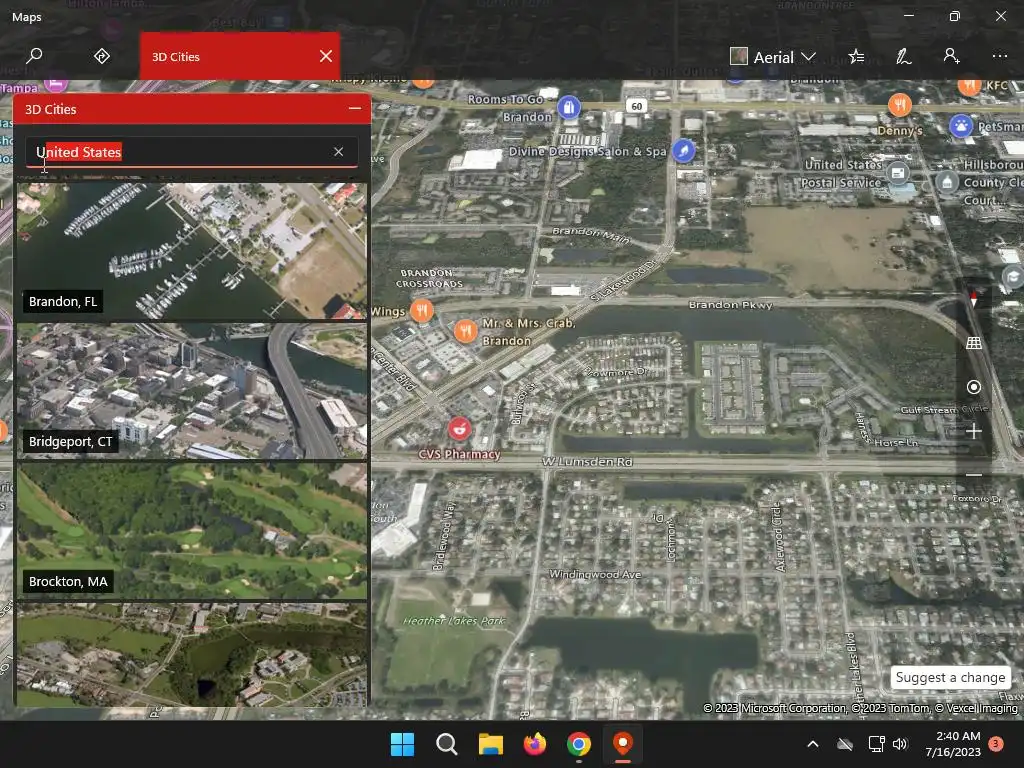
Task: Zoom out using the minus button
Action: pos(973,475)
